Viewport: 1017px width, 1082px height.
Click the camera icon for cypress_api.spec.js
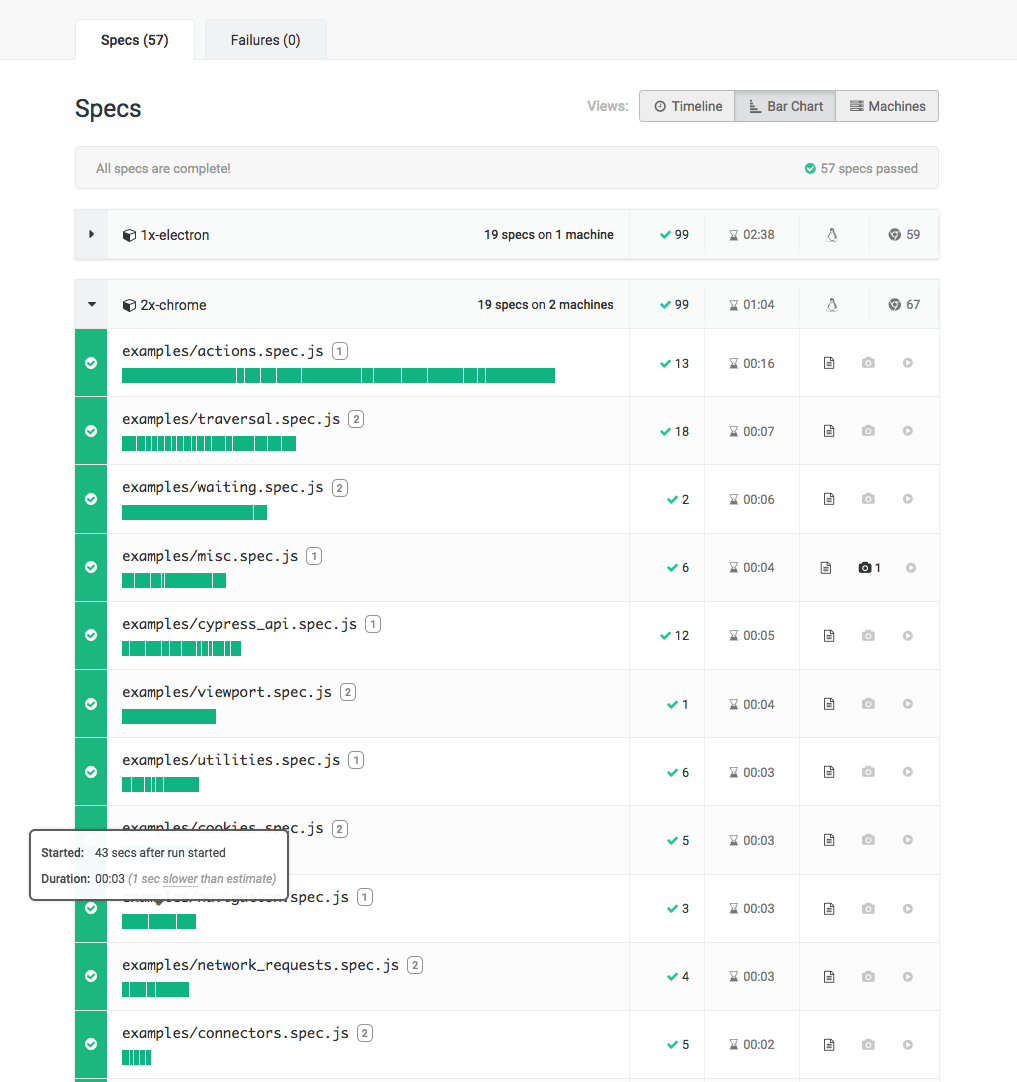(x=867, y=635)
